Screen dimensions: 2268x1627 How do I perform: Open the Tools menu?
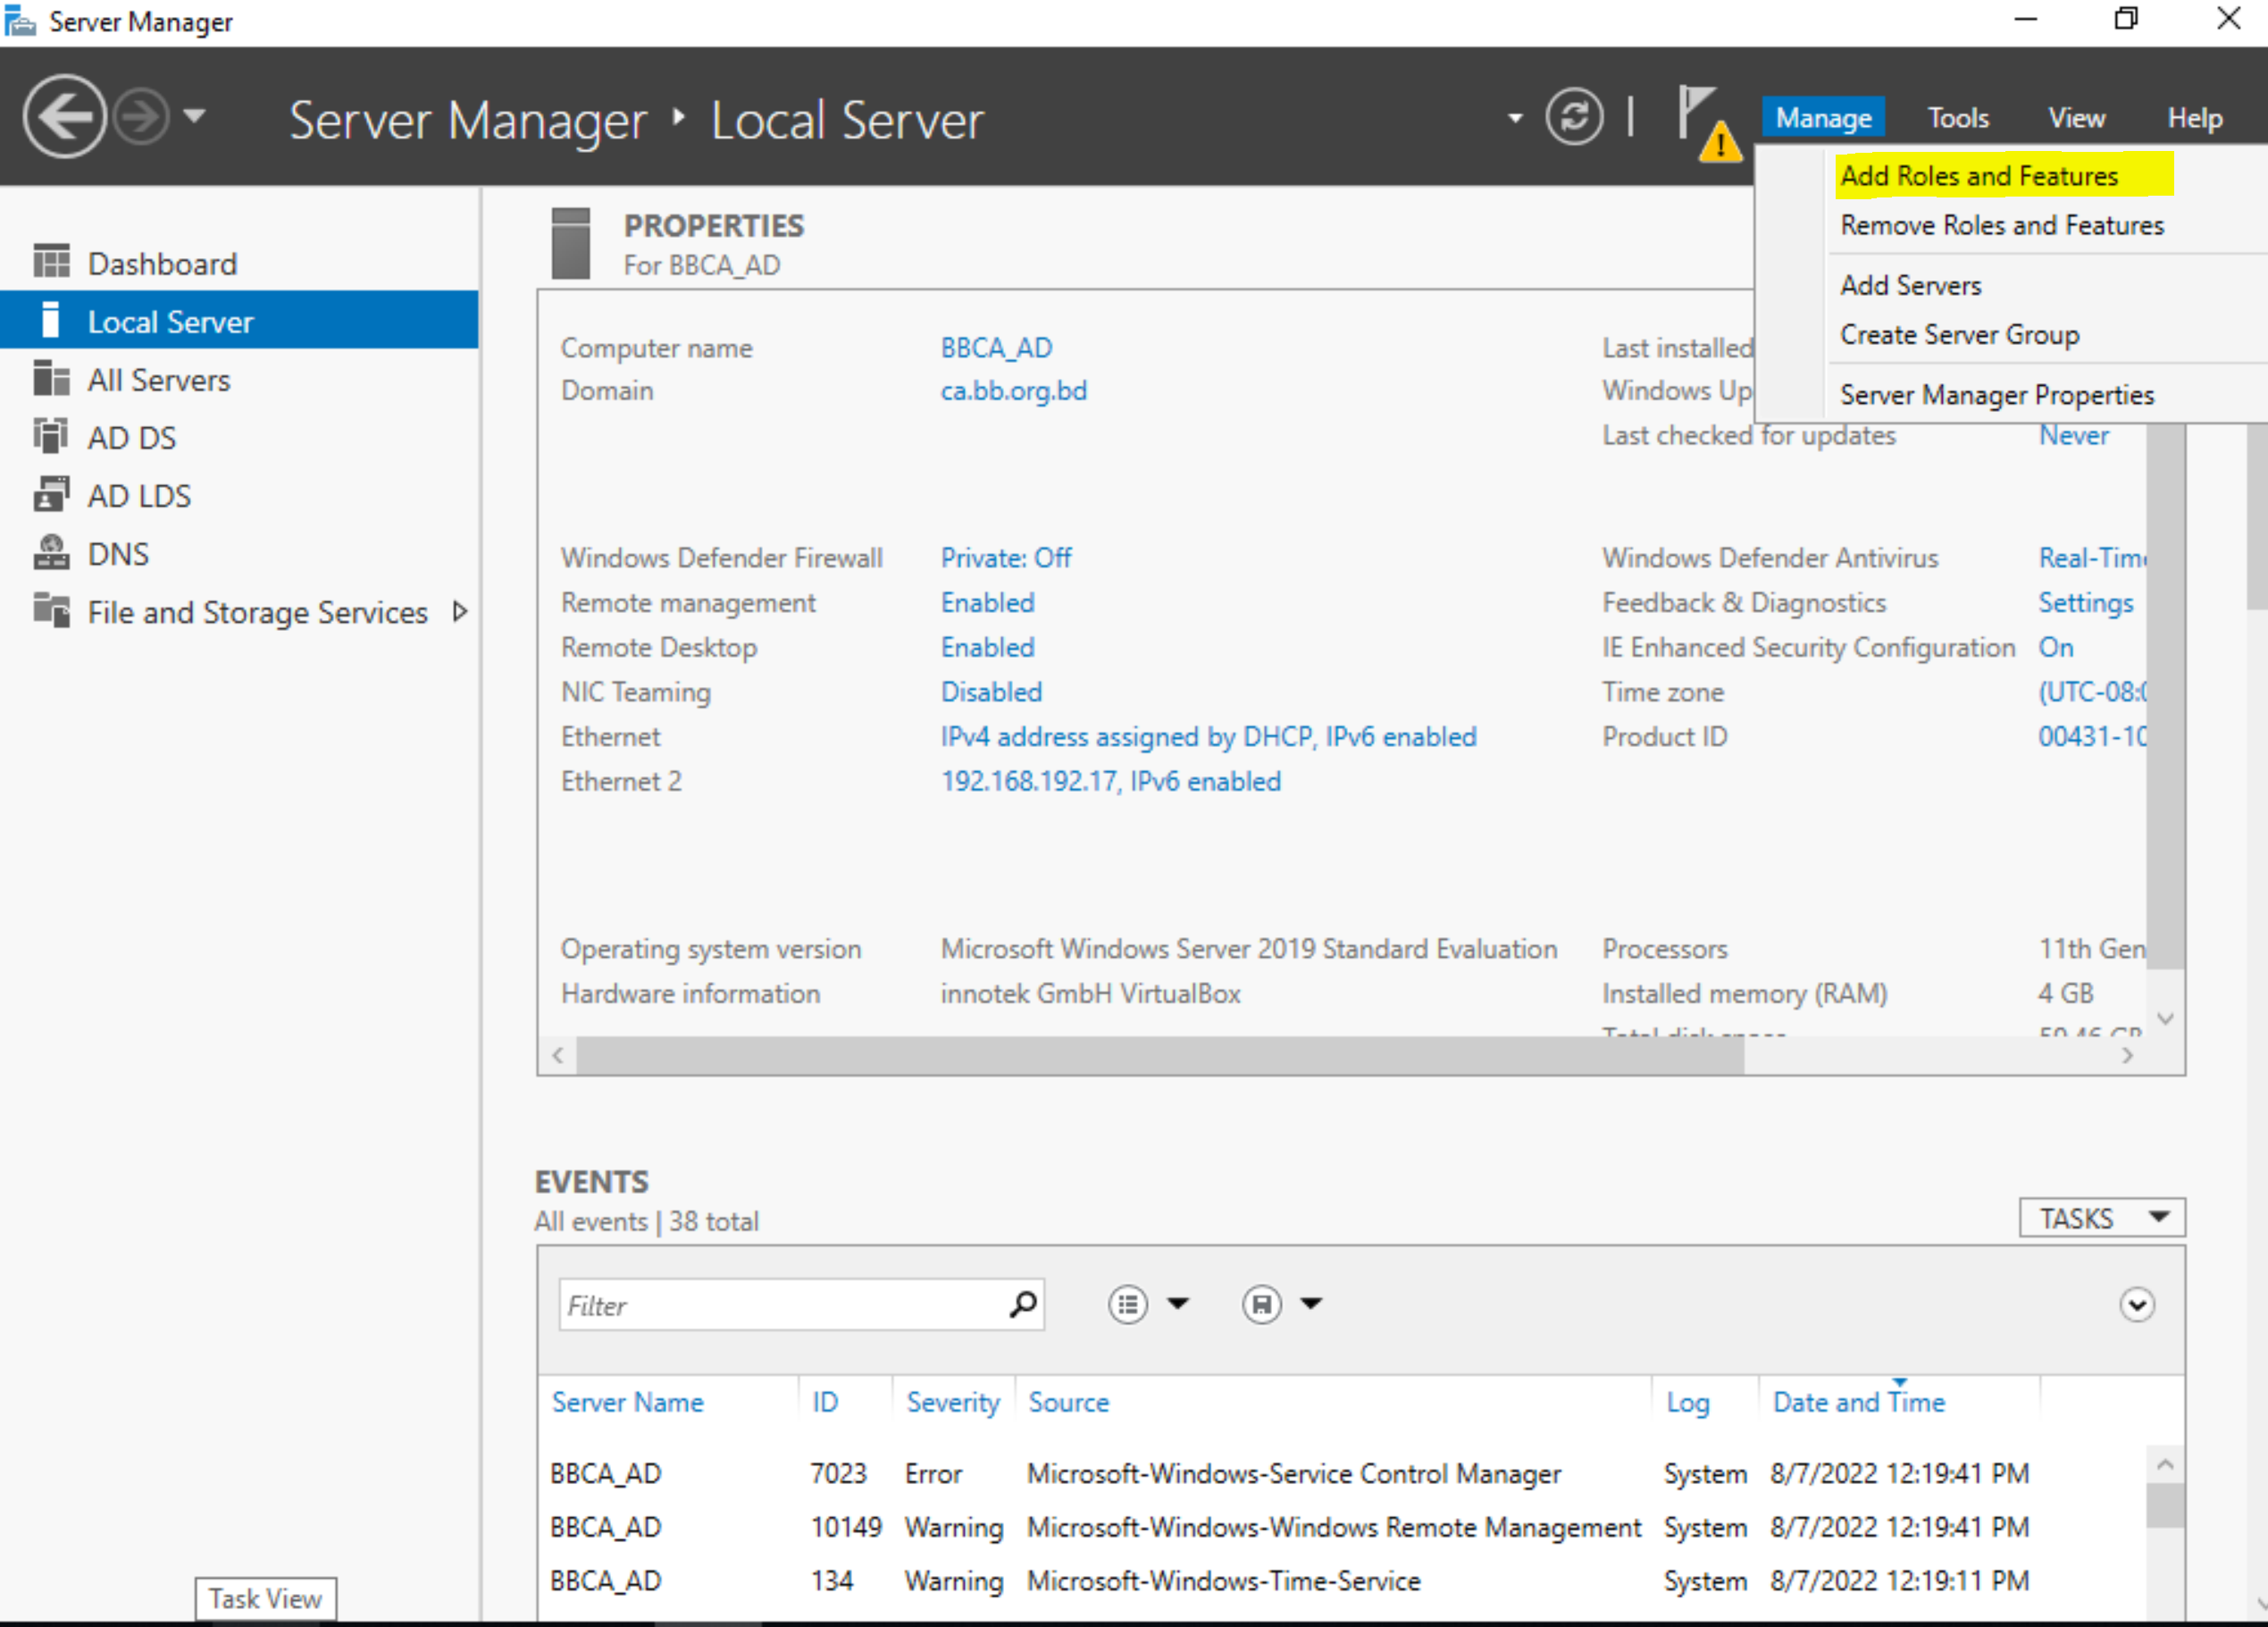[1958, 118]
